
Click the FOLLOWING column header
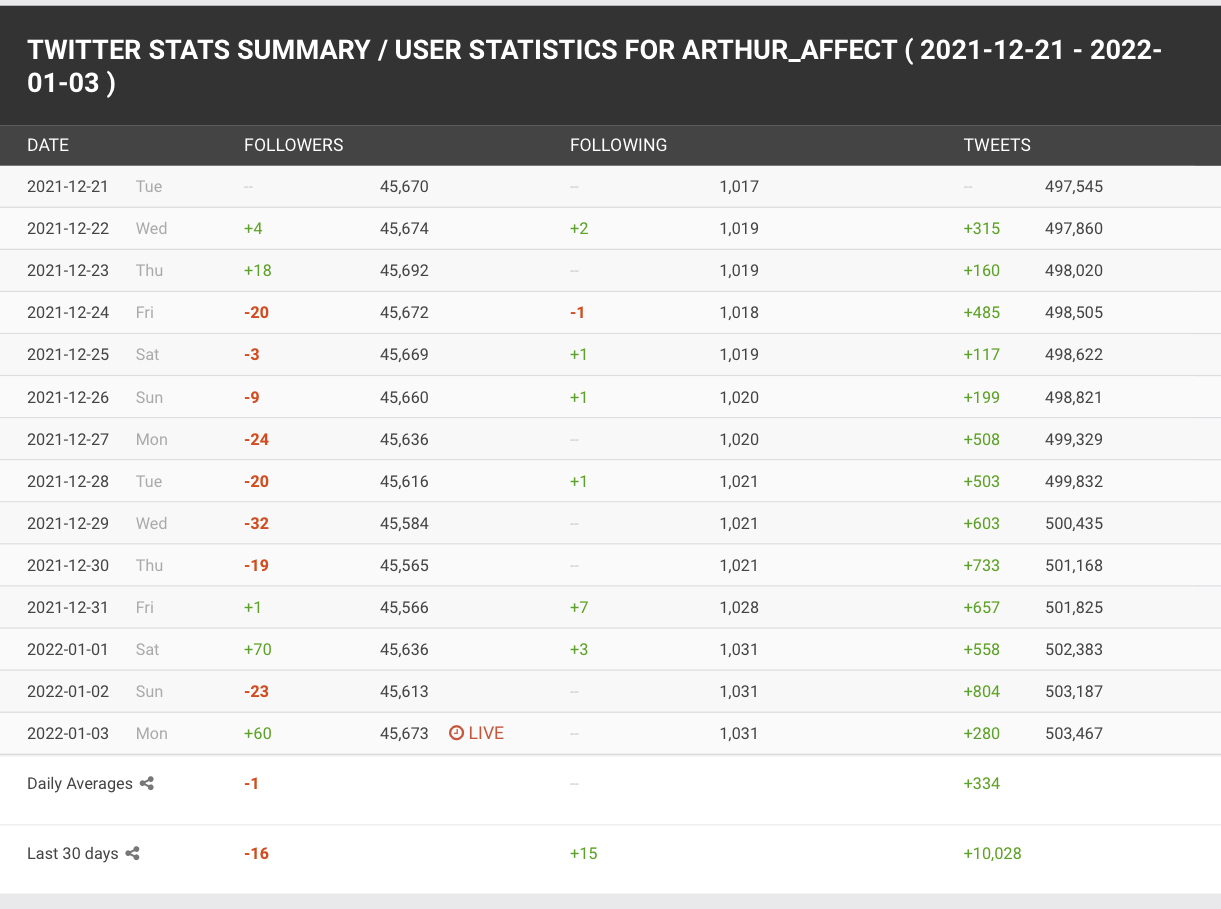pyautogui.click(x=618, y=145)
